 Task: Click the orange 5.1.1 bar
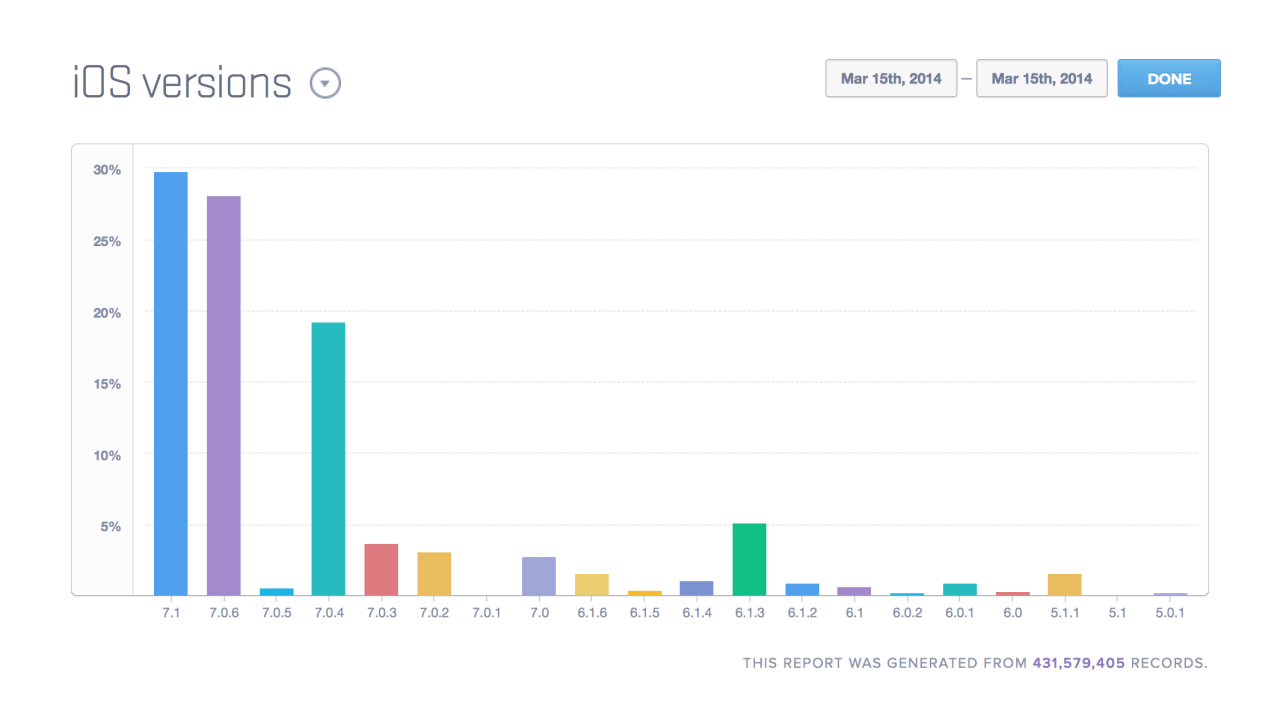(1065, 585)
